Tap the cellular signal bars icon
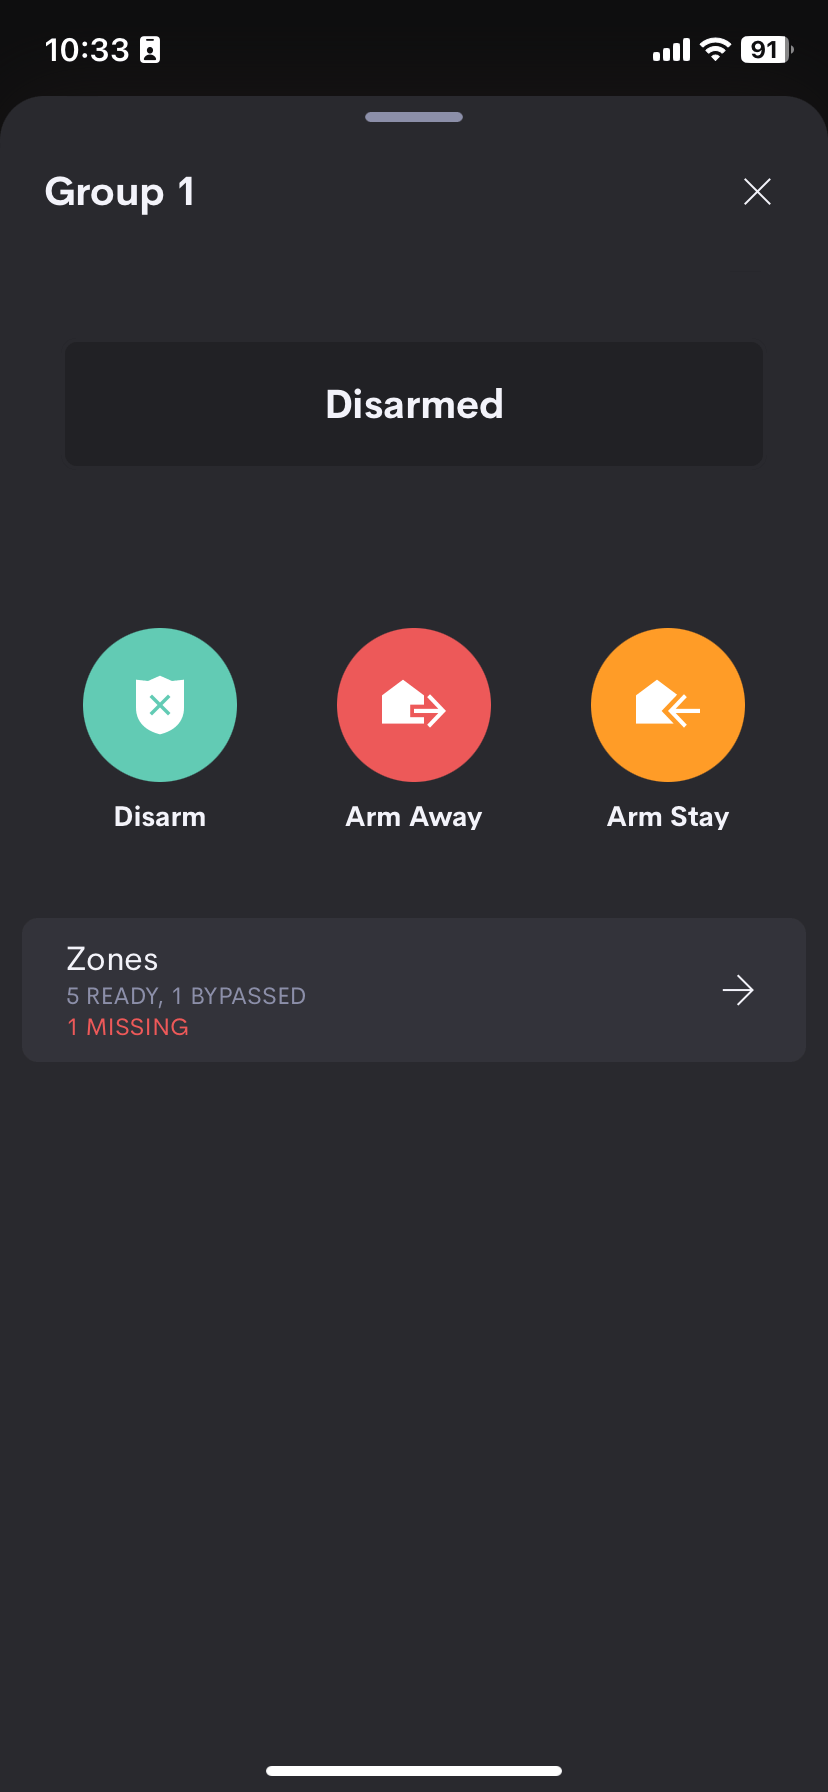This screenshot has width=828, height=1792. coord(671,50)
